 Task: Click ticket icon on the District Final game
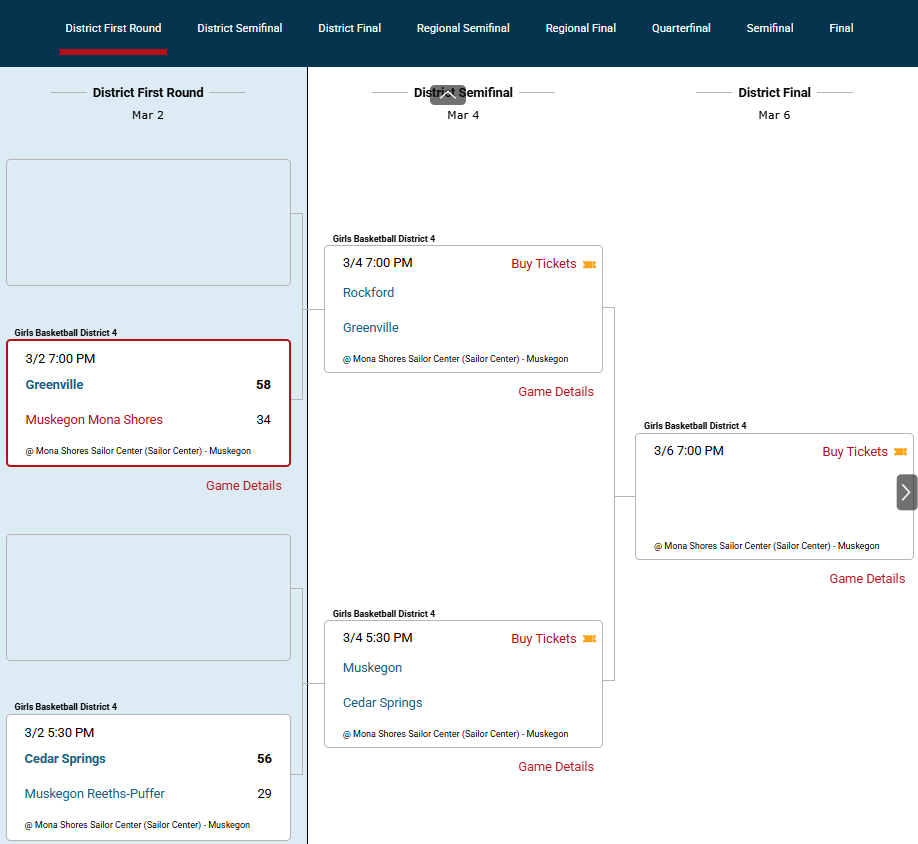point(900,452)
